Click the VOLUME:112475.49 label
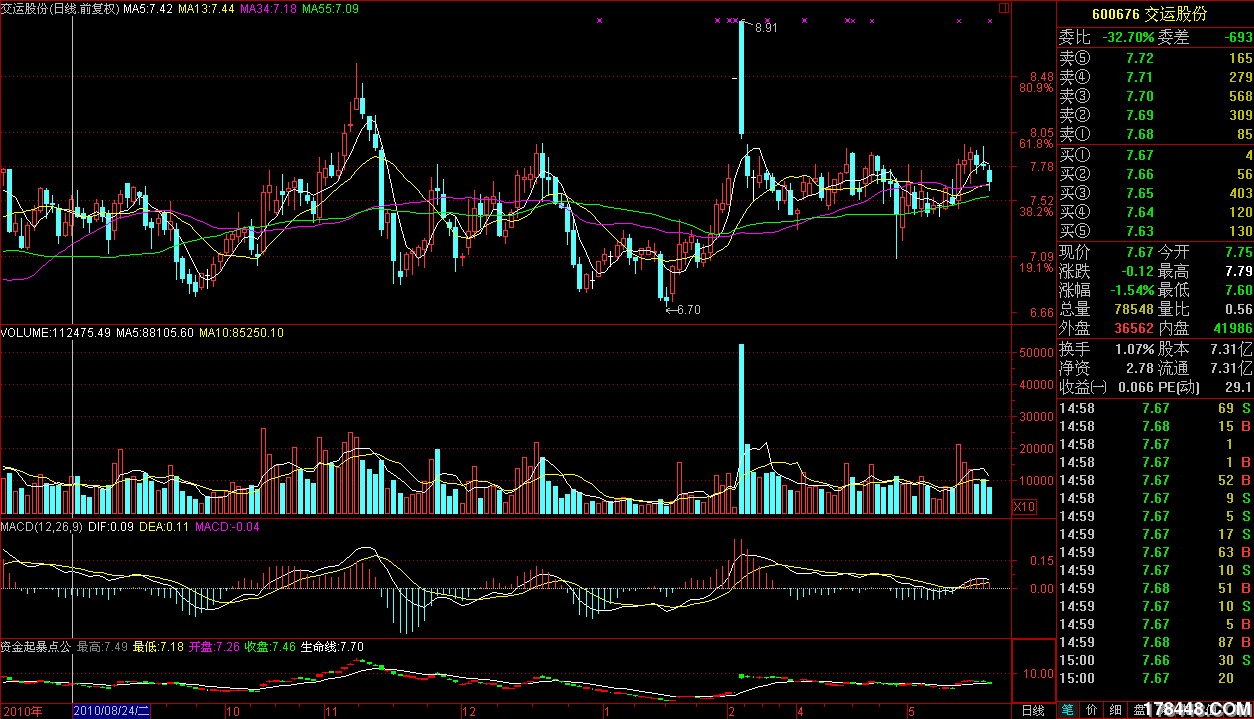Viewport: 1254px width, 719px height. [x=56, y=333]
